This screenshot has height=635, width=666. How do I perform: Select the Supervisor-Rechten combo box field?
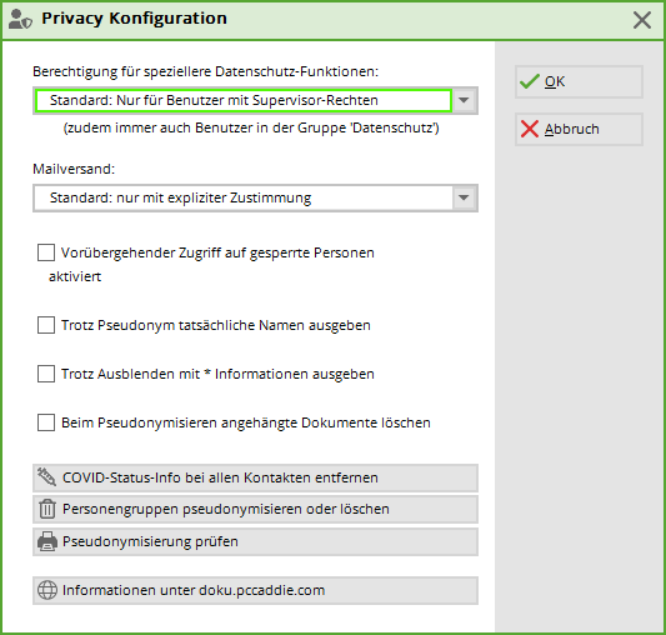pos(243,101)
